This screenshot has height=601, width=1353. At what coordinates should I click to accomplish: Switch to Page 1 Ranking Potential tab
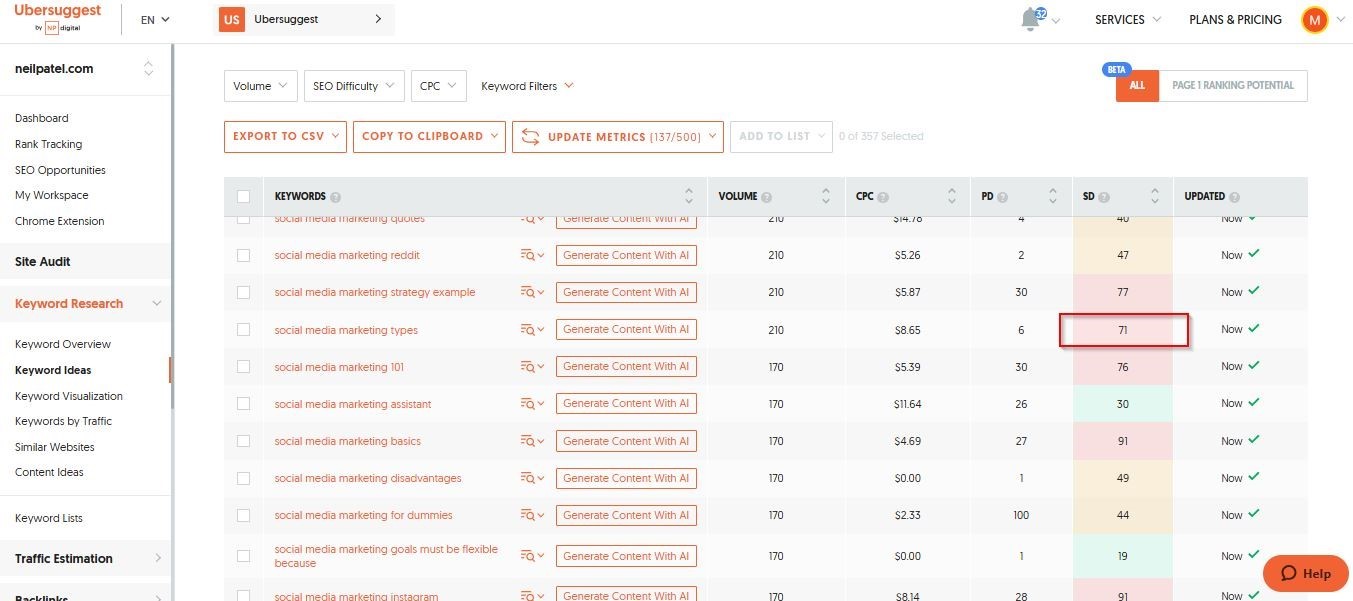[x=1232, y=86]
